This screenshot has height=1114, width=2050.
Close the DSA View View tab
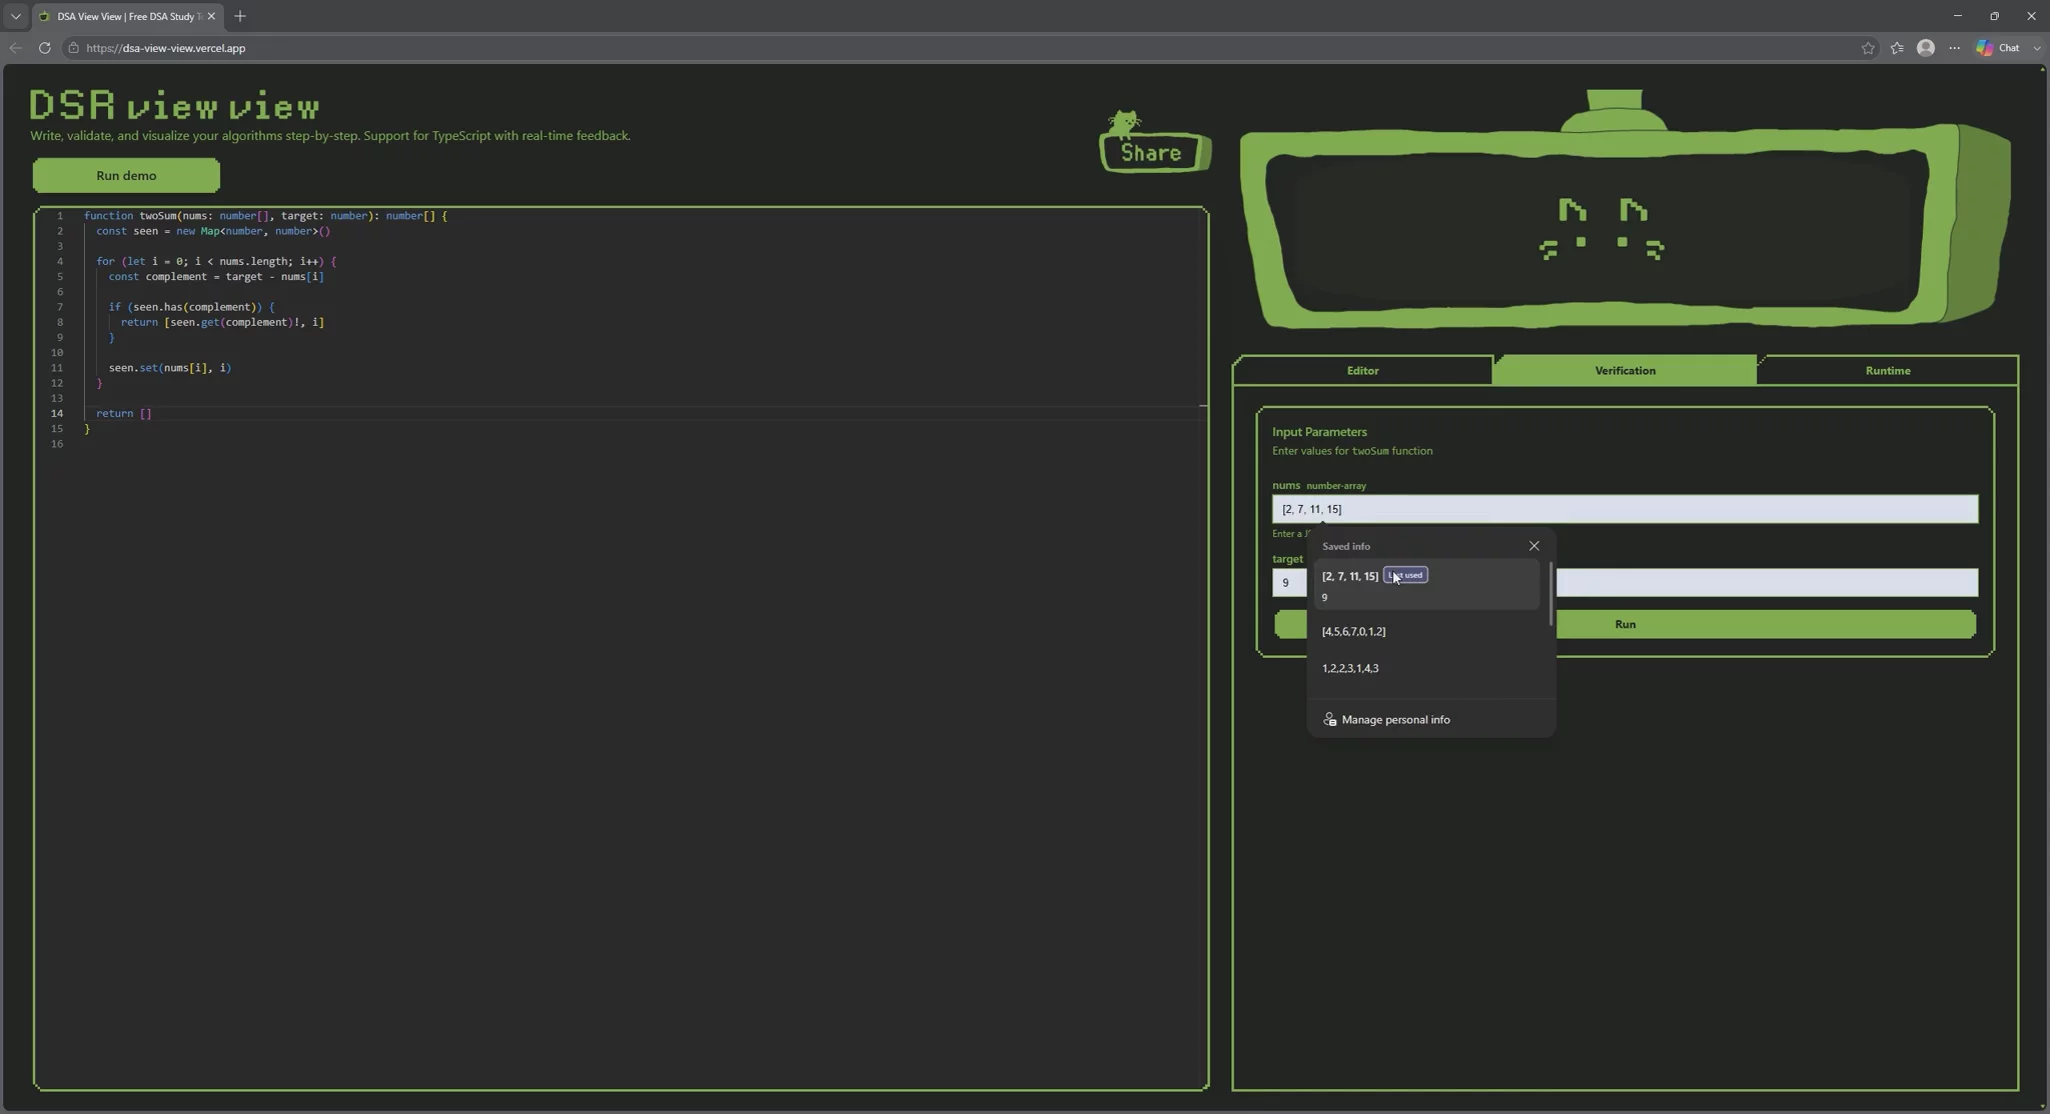(211, 16)
